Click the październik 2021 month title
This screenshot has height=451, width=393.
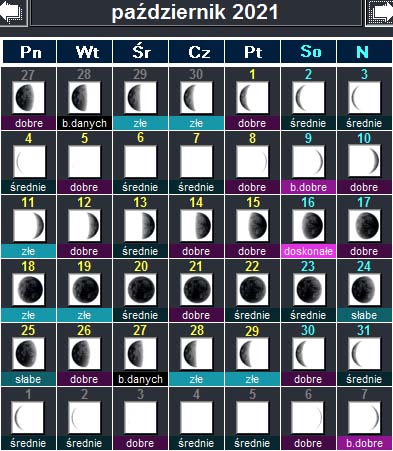195,12
